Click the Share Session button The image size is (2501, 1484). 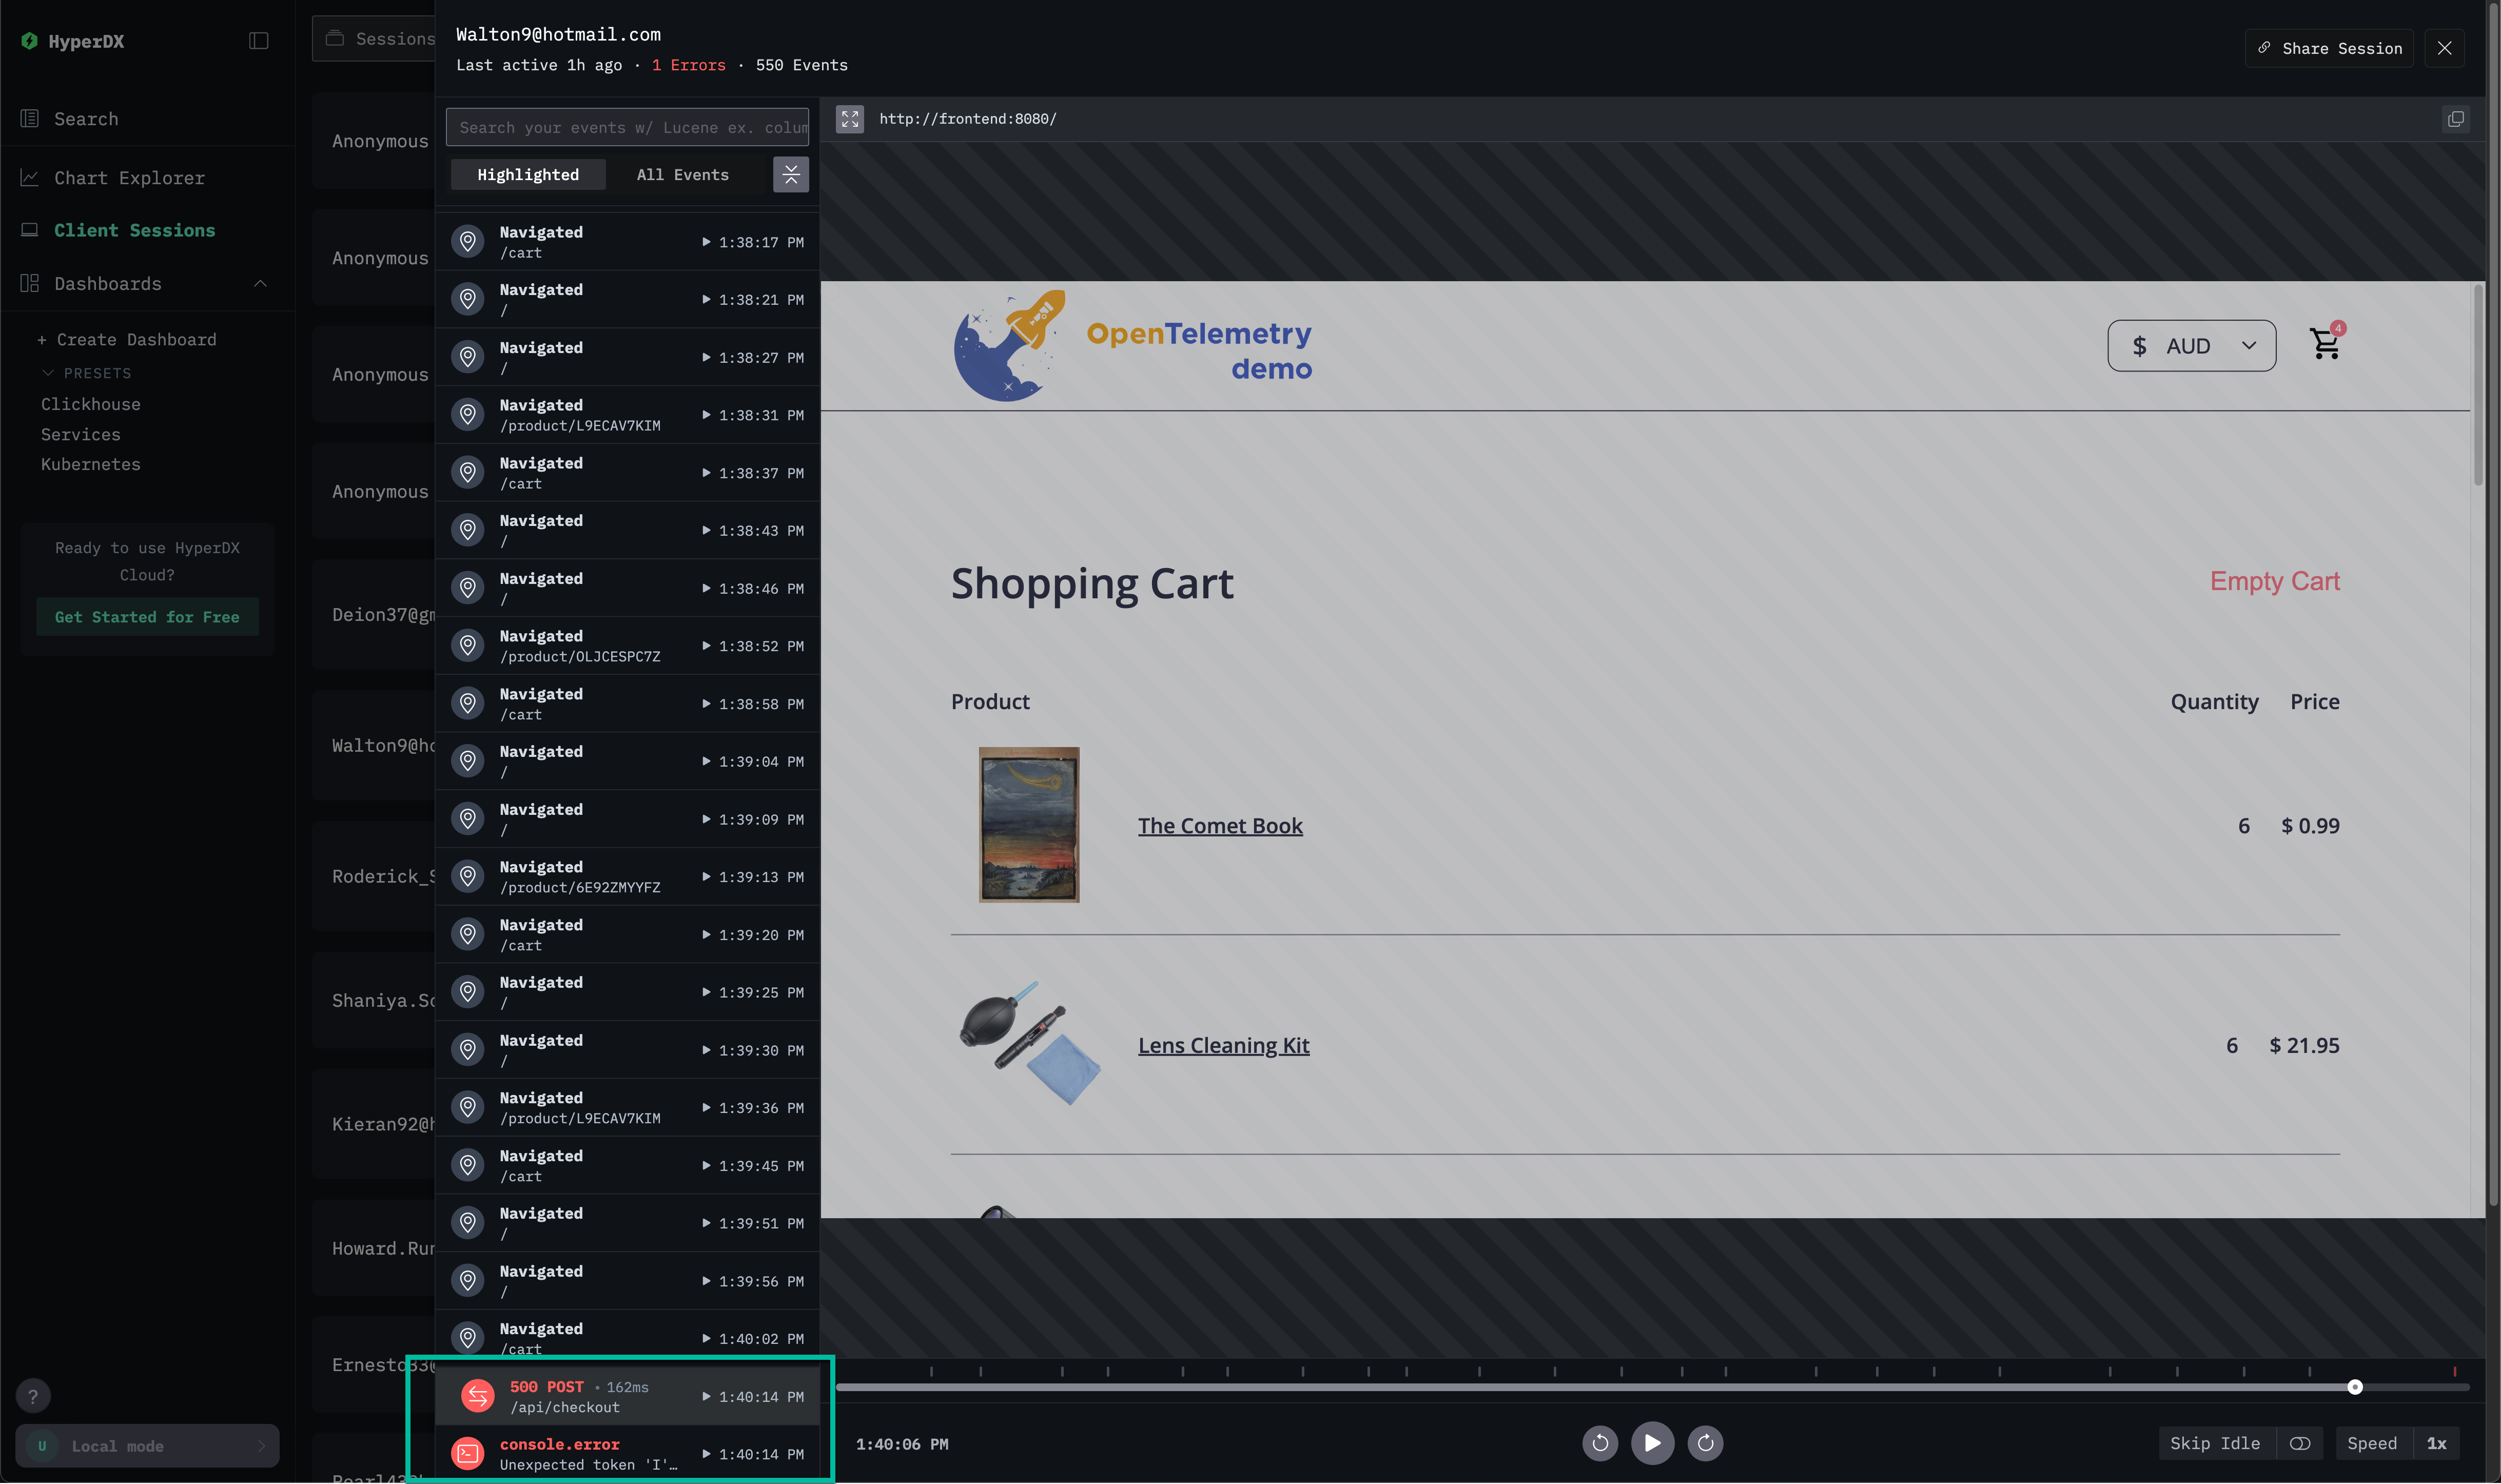point(2329,48)
